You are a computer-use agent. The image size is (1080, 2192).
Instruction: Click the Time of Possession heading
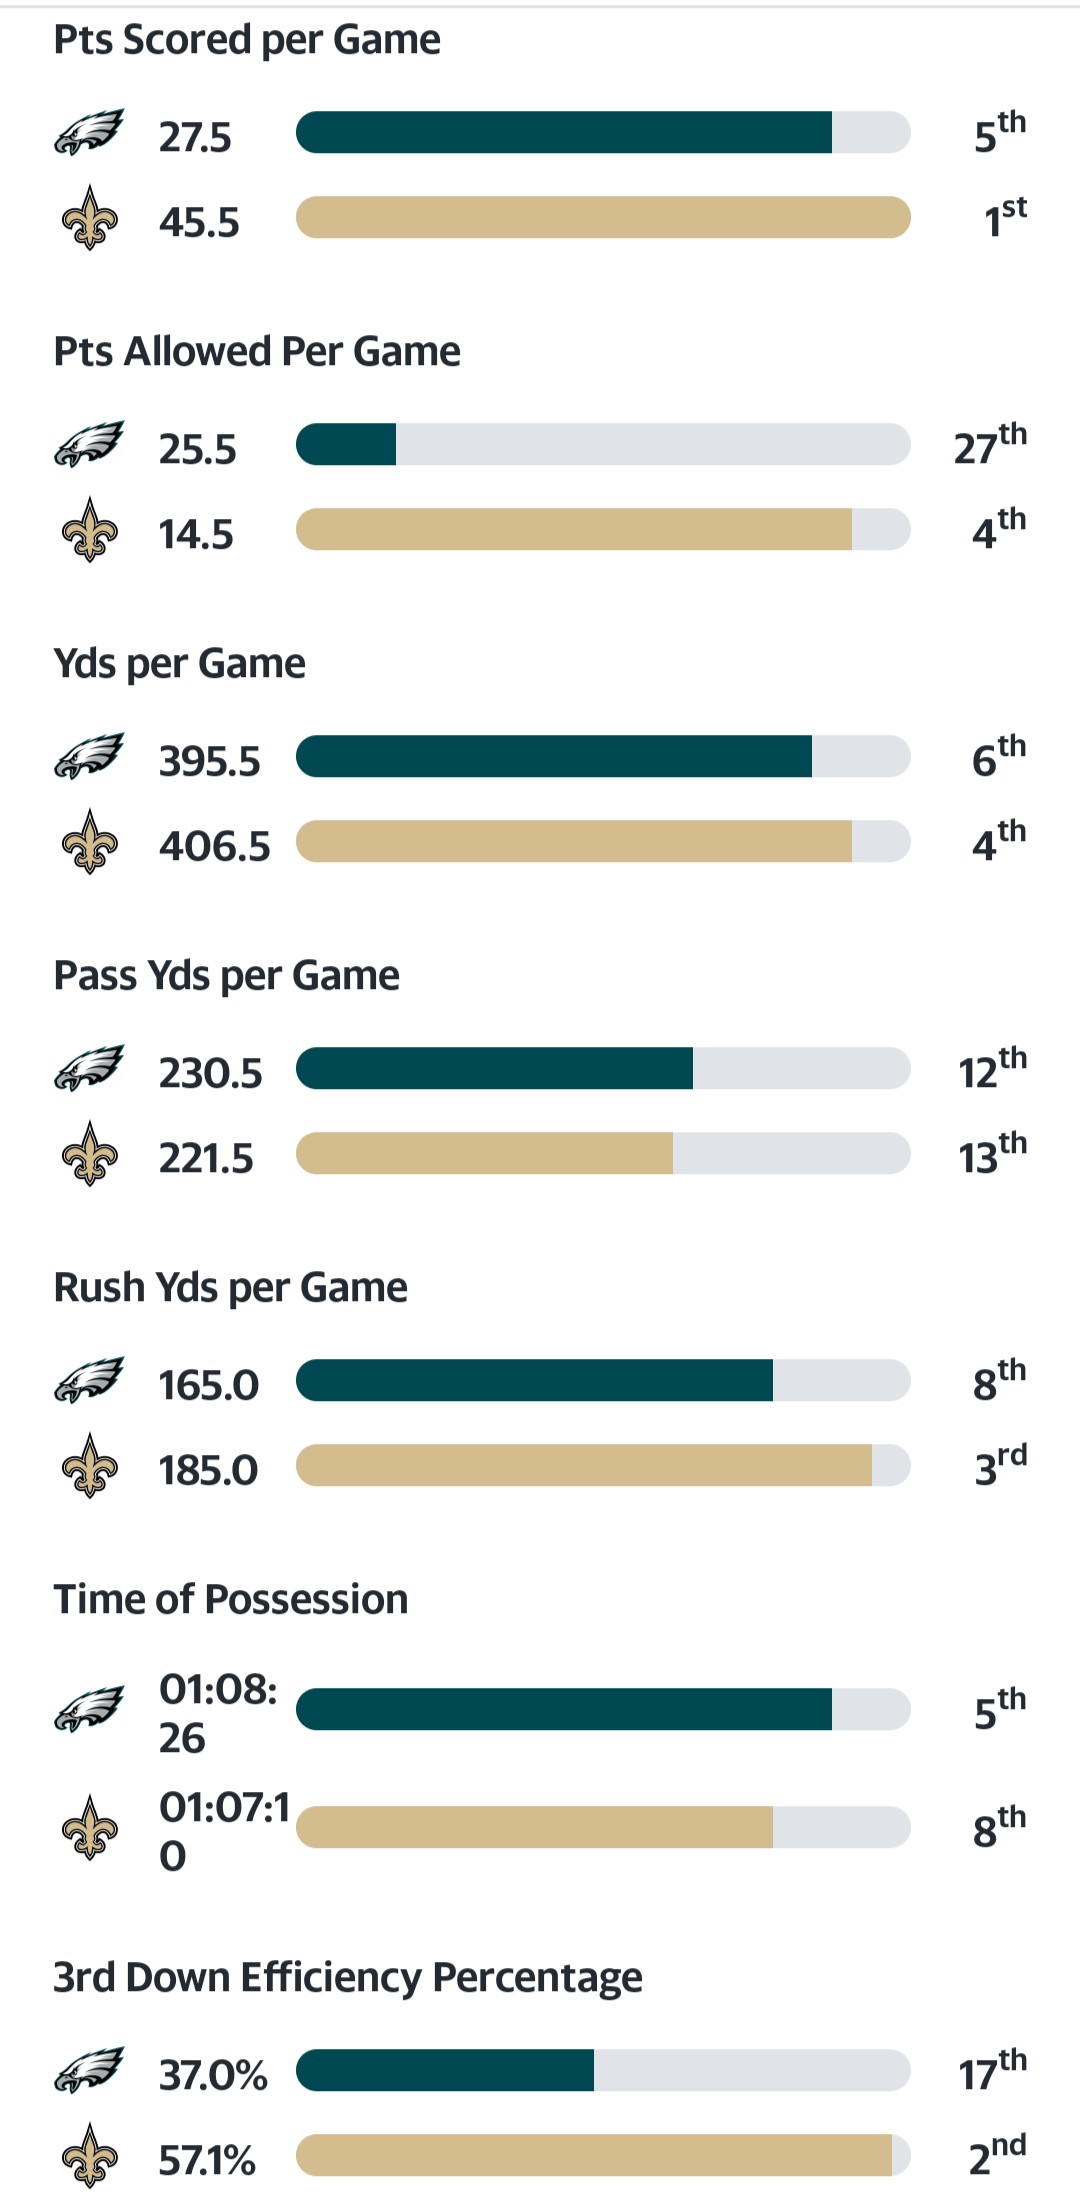(231, 1600)
